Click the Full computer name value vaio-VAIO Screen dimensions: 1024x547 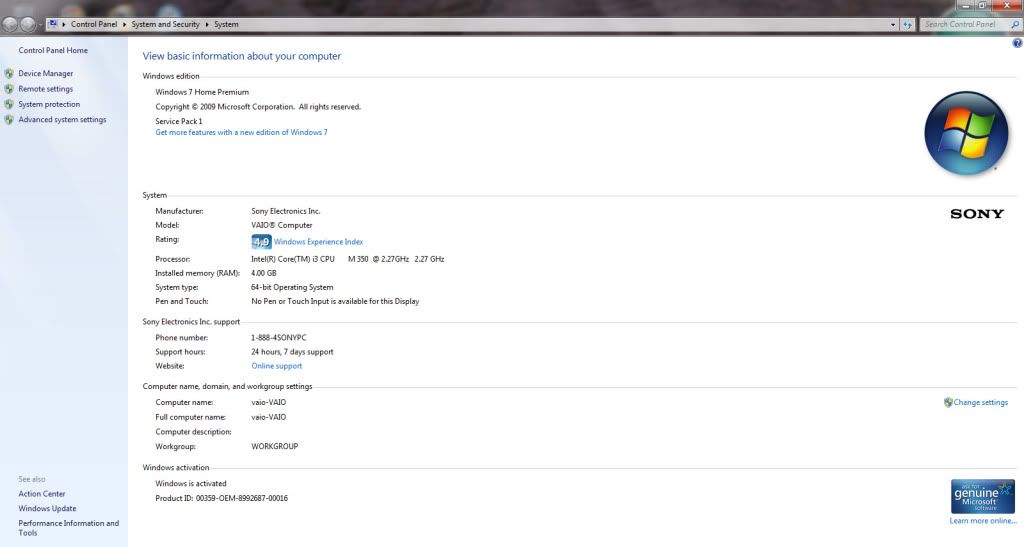coord(268,417)
